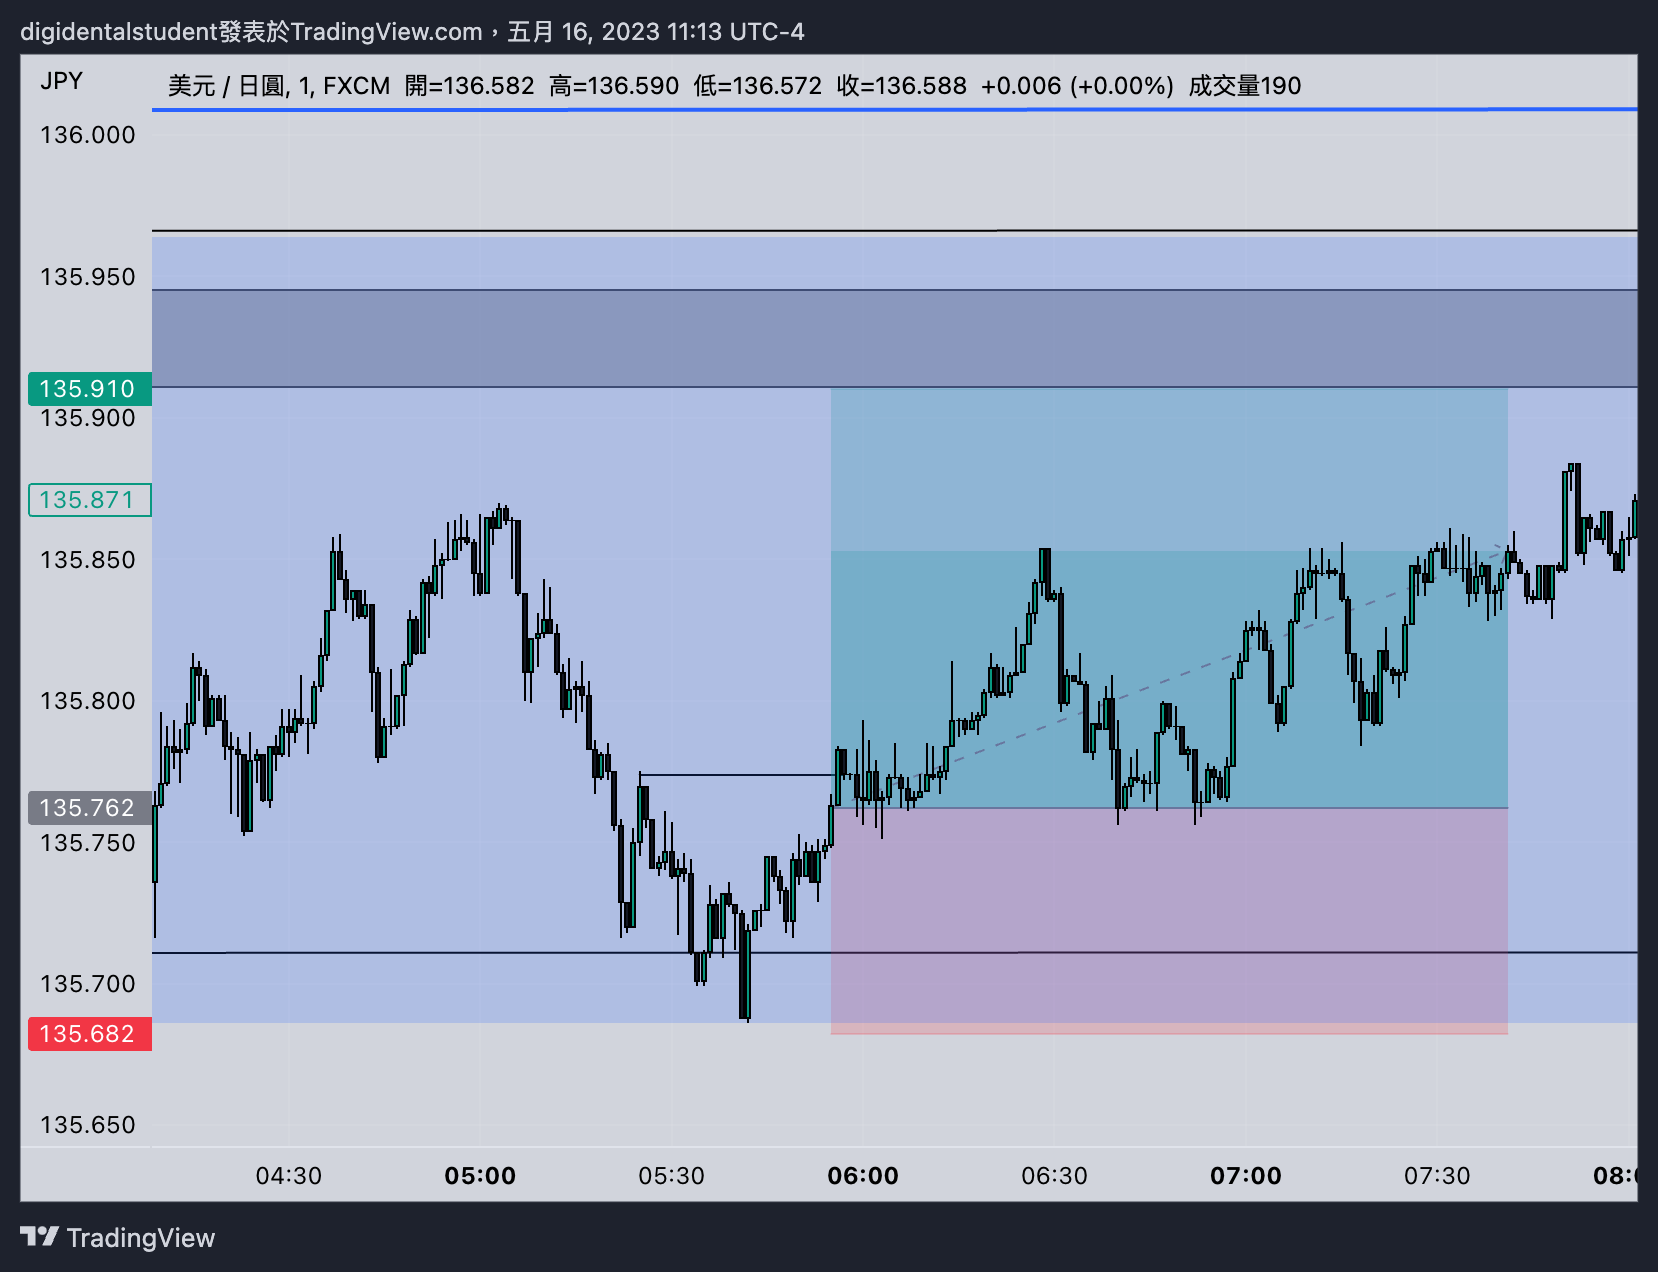Click the 04:30 time axis label

(289, 1176)
